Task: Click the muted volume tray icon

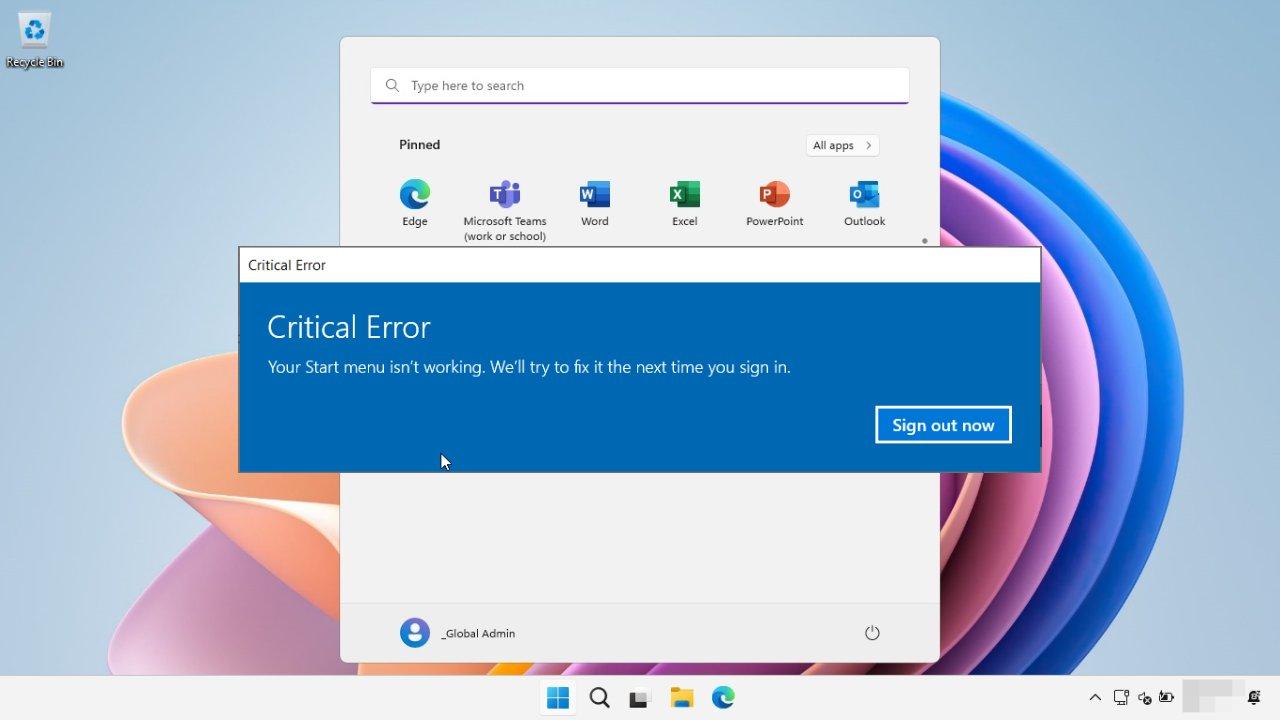Action: point(1144,698)
